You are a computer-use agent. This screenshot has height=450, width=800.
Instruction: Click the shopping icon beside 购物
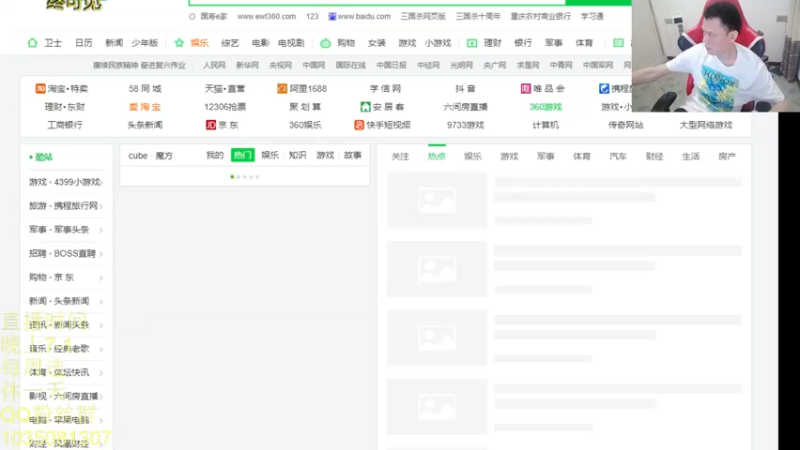[x=325, y=43]
